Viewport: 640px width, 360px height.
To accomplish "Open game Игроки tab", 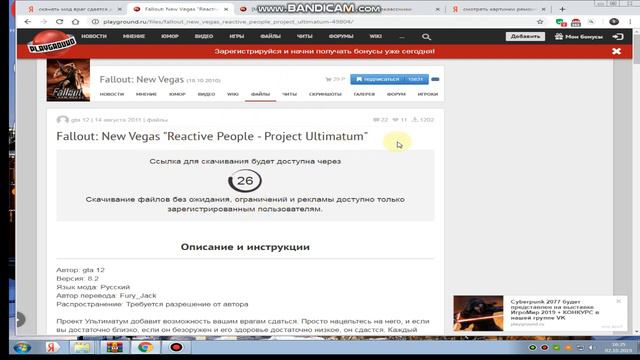I will pos(428,94).
